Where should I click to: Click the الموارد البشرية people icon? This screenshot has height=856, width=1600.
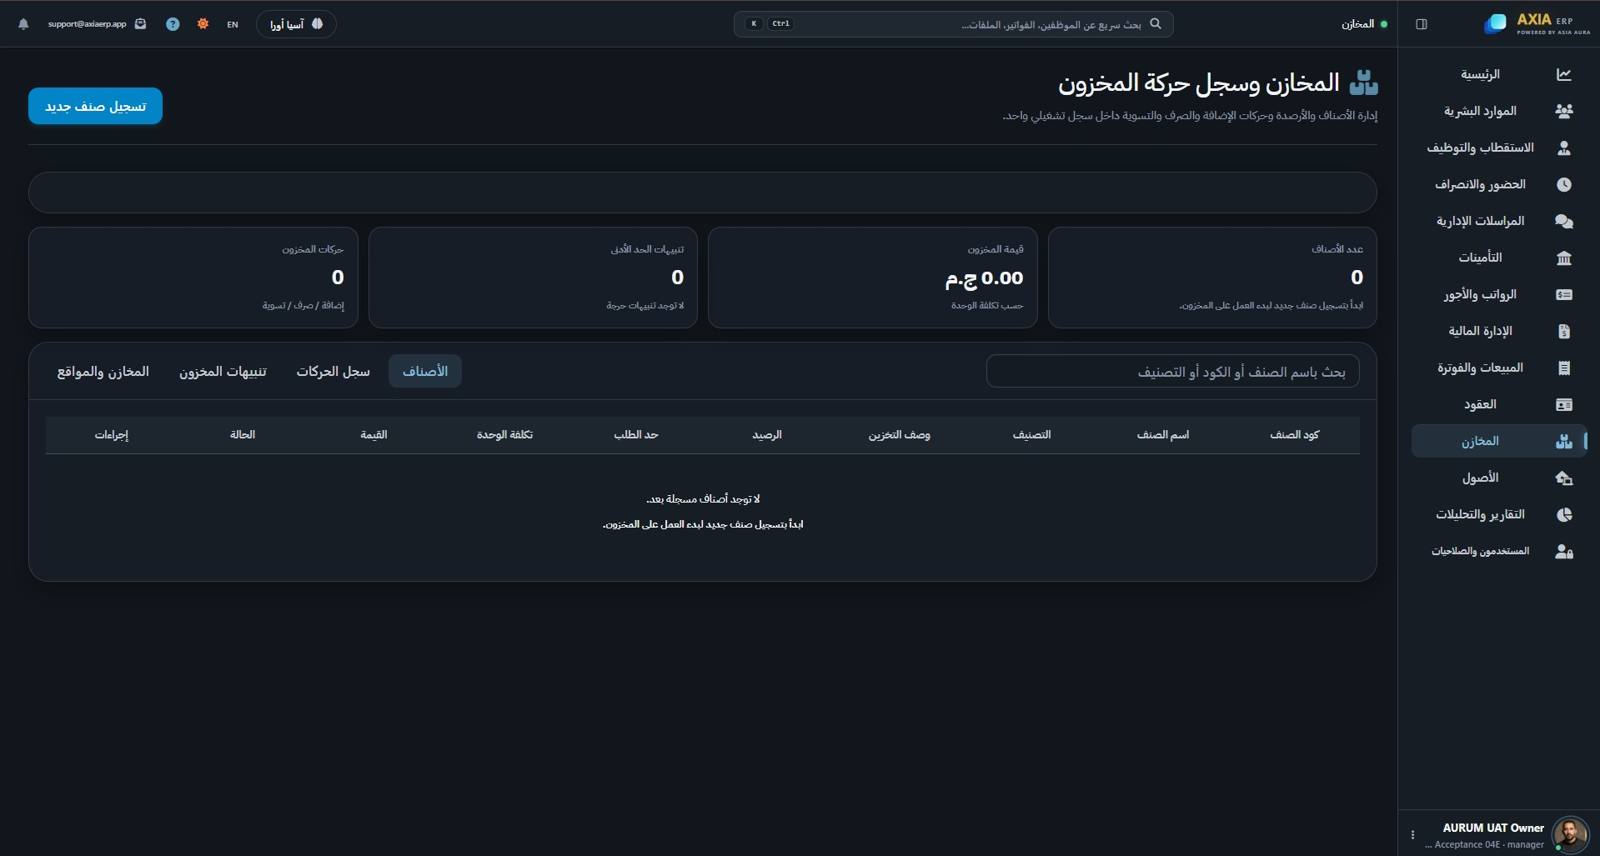point(1564,111)
